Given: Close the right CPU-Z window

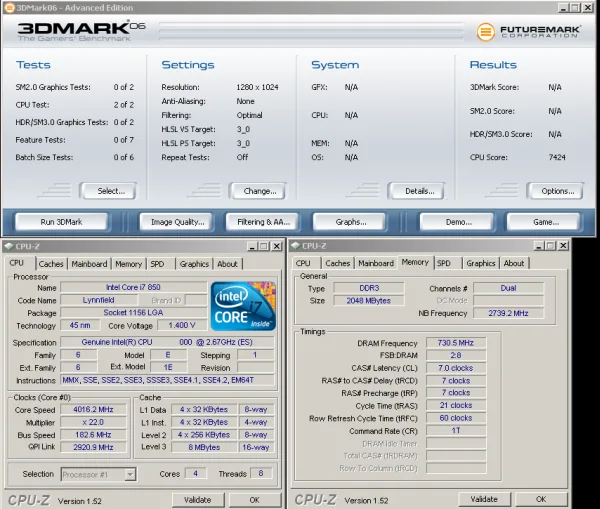Looking at the screenshot, I should coord(563,246).
